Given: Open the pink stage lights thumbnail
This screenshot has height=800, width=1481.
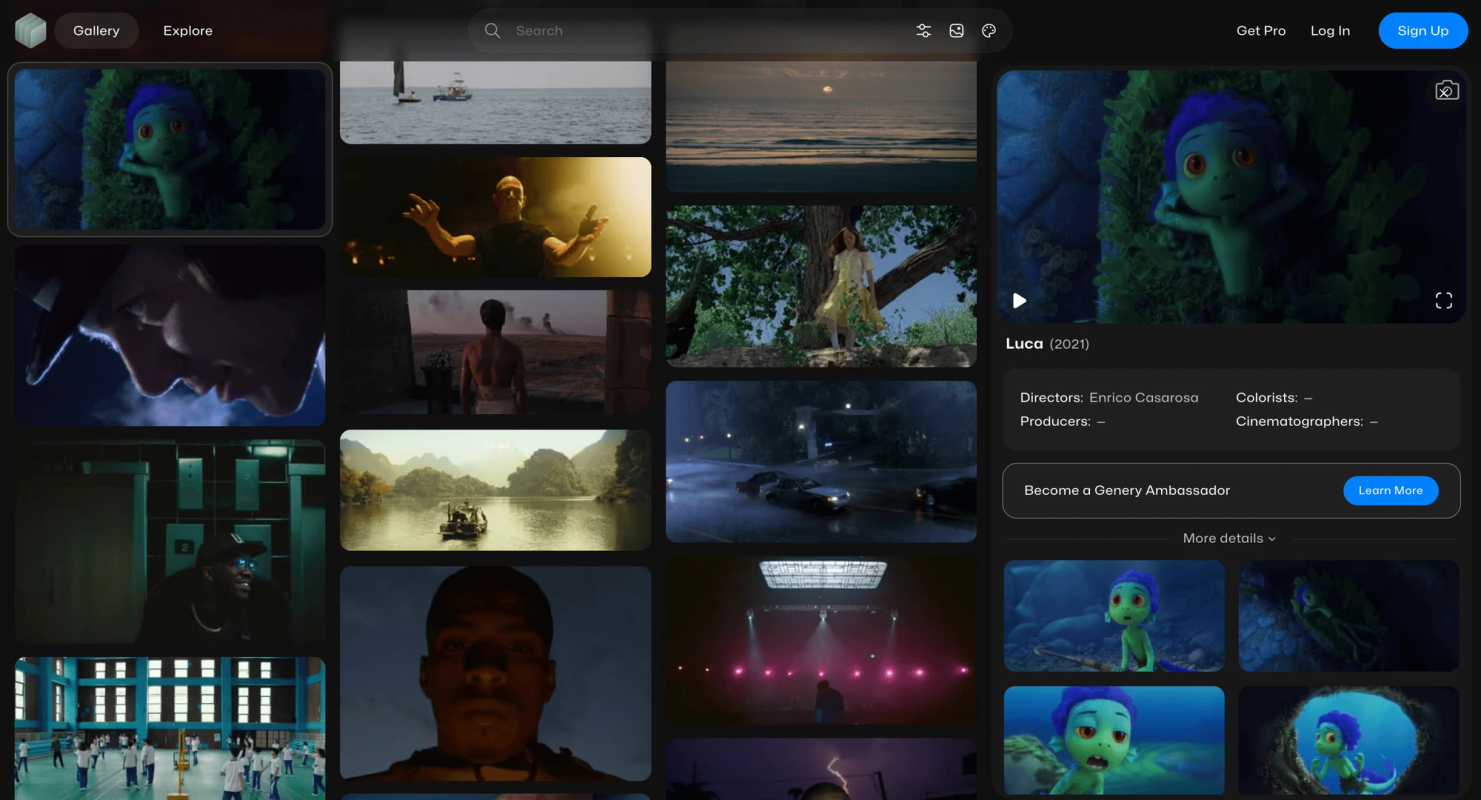Looking at the screenshot, I should coord(821,640).
